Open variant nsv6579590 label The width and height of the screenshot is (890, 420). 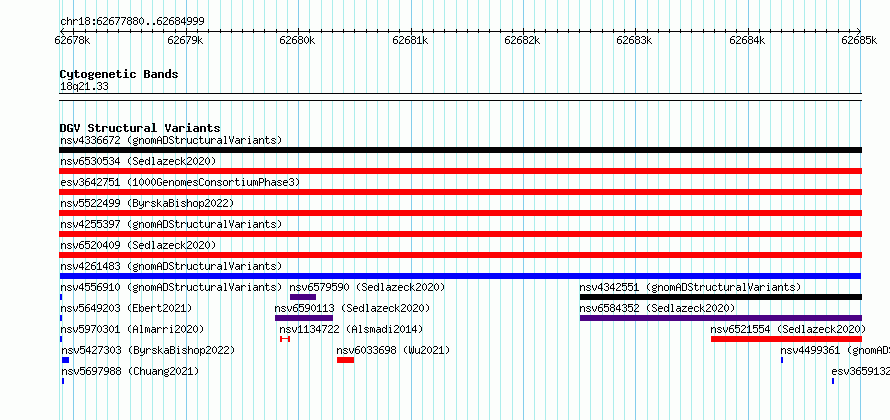click(367, 287)
